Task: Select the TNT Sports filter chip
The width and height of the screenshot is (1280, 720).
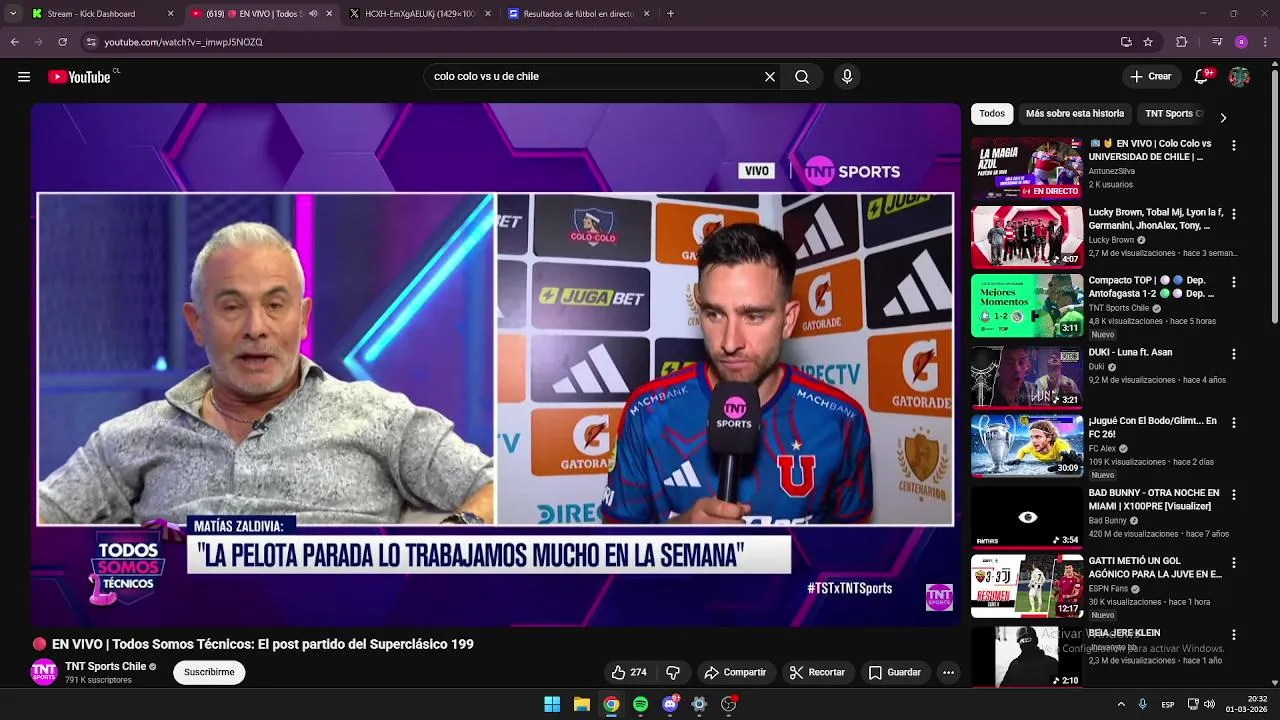Action: [1173, 114]
